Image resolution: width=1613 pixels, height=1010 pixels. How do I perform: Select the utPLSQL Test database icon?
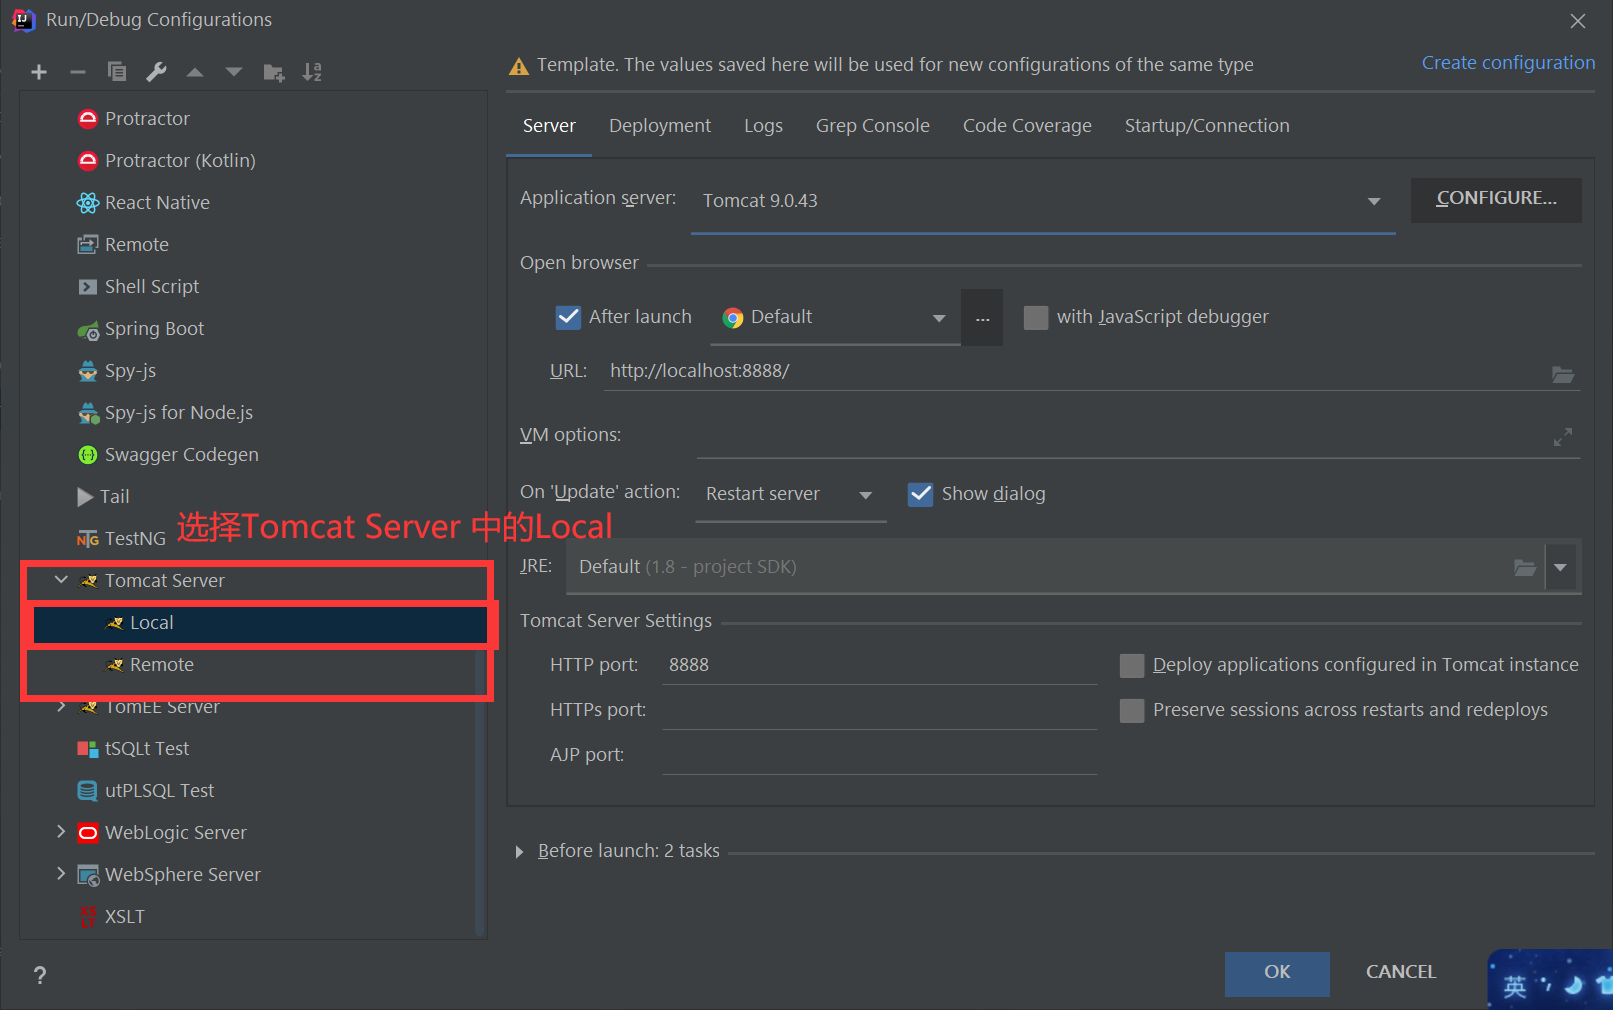(x=88, y=791)
